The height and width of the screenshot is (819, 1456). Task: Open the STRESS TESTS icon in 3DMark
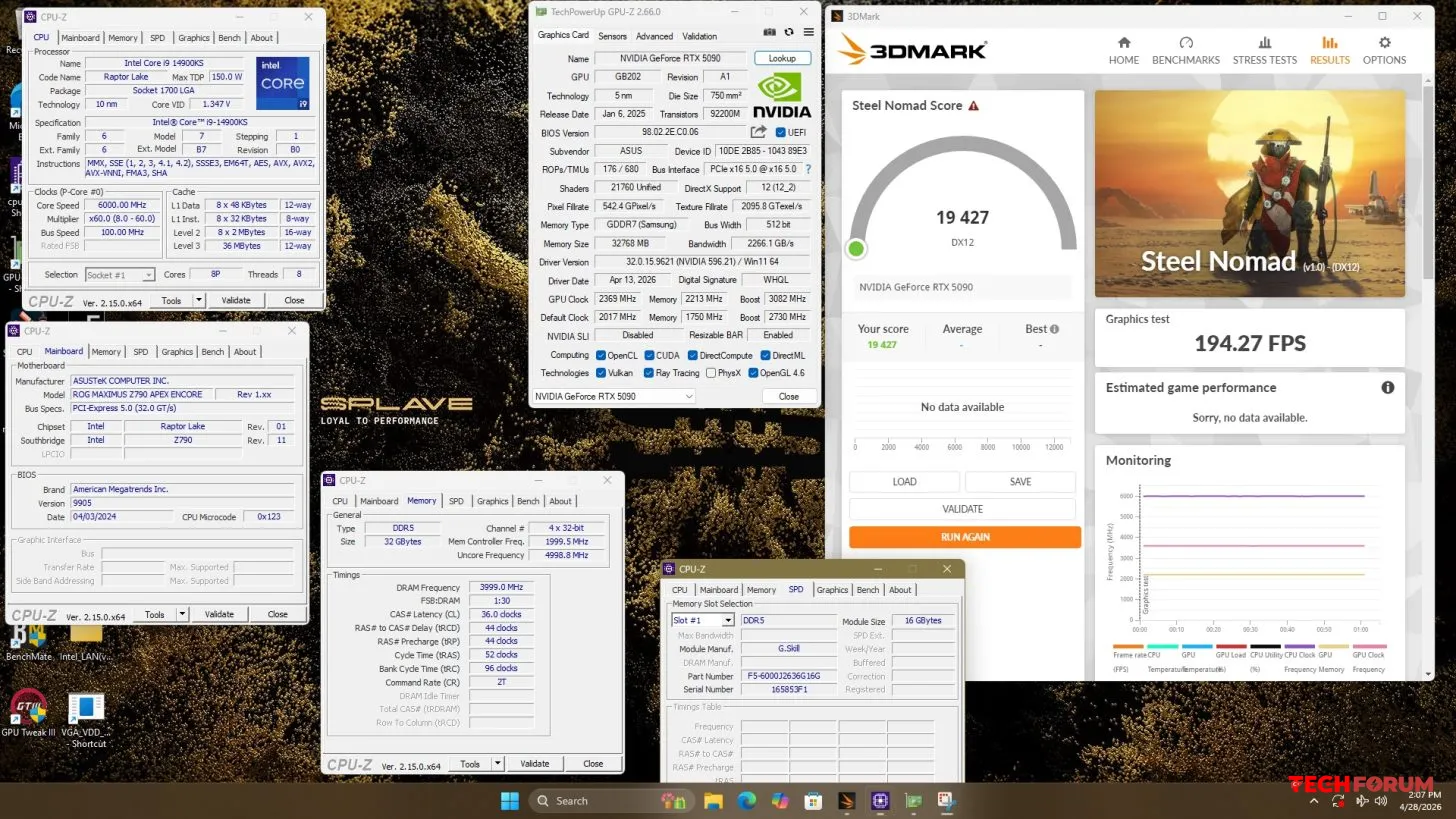tap(1265, 43)
